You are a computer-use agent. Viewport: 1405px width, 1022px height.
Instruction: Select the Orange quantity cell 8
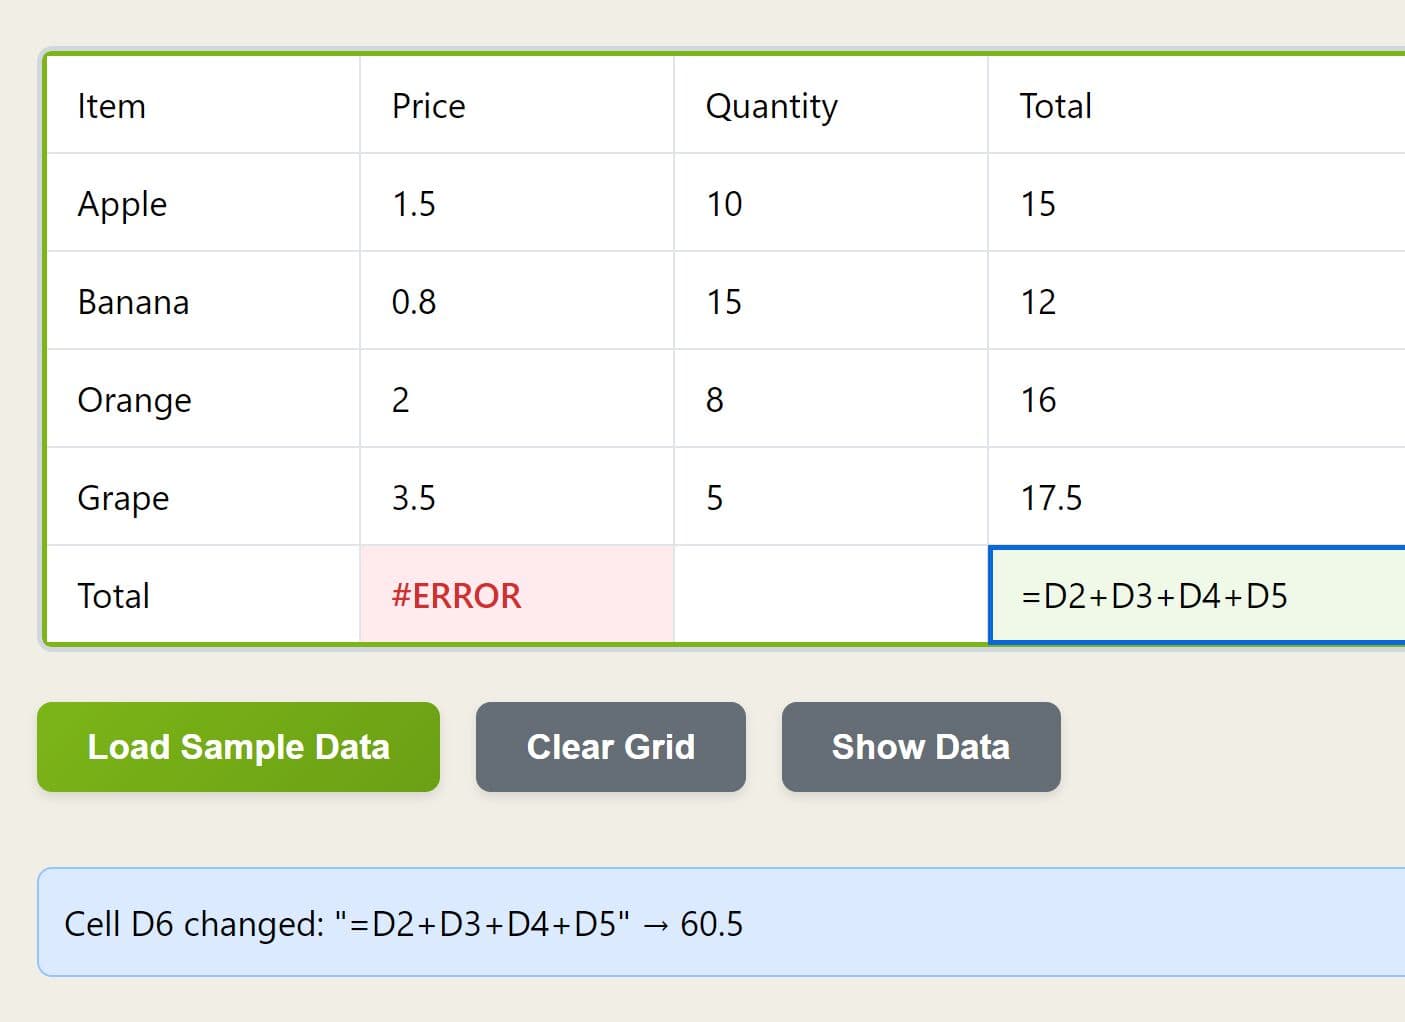click(x=831, y=399)
